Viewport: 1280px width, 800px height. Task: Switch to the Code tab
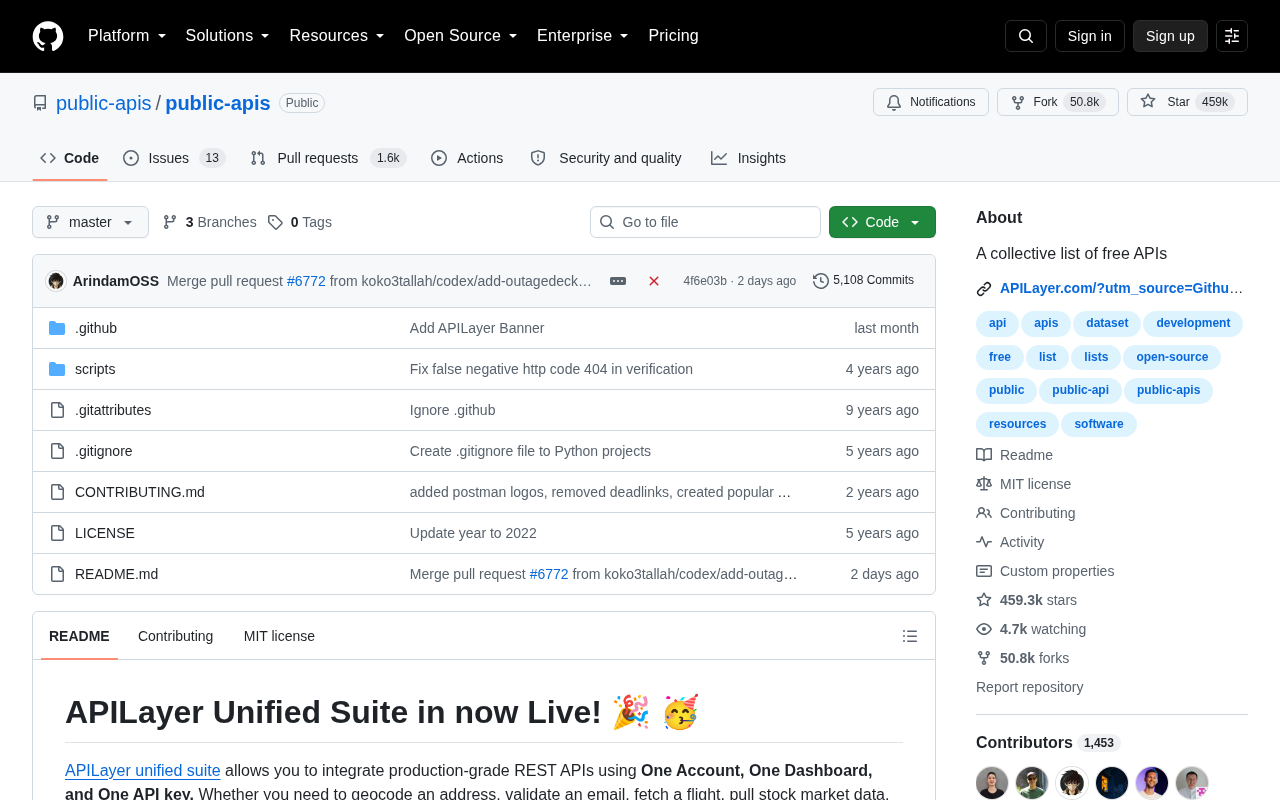pos(70,158)
